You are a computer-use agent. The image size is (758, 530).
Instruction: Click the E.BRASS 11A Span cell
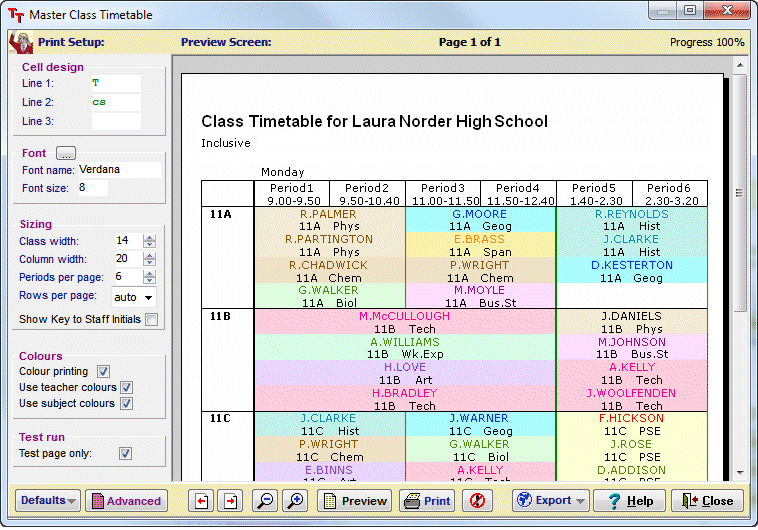pyautogui.click(x=480, y=245)
